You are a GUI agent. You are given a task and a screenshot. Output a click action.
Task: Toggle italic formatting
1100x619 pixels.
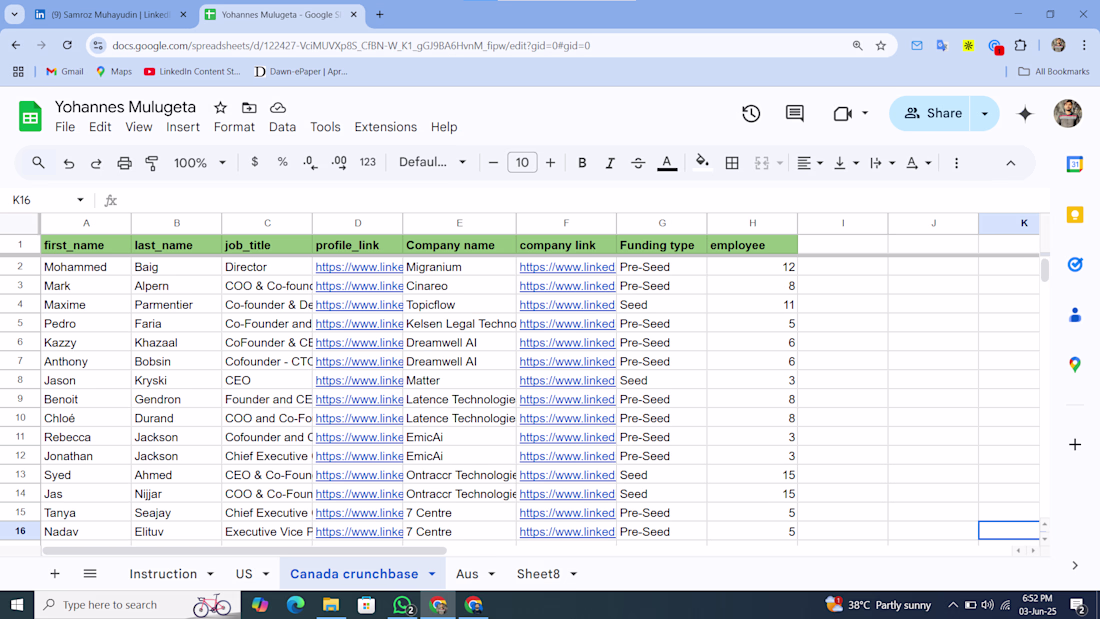click(610, 163)
